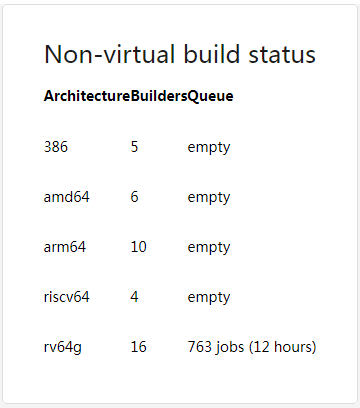Click builder count 5 for 386
The width and height of the screenshot is (360, 408).
pos(134,147)
